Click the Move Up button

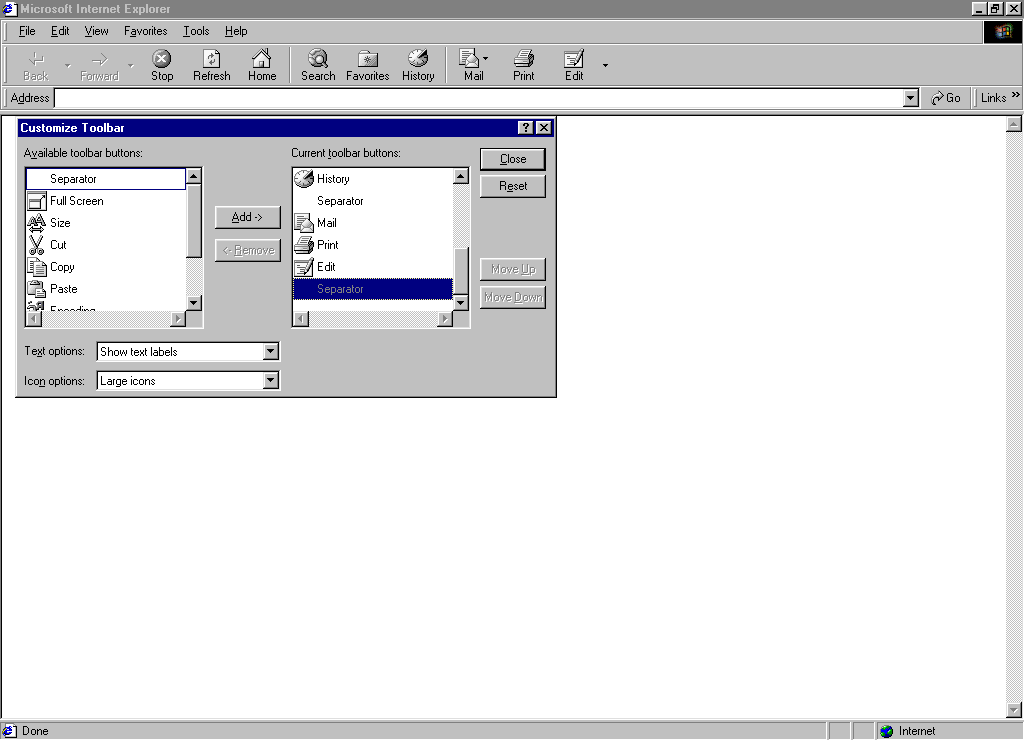513,269
